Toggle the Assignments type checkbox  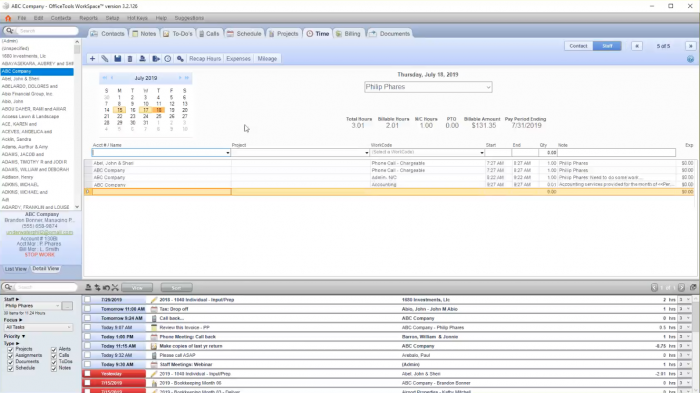tap(10, 356)
